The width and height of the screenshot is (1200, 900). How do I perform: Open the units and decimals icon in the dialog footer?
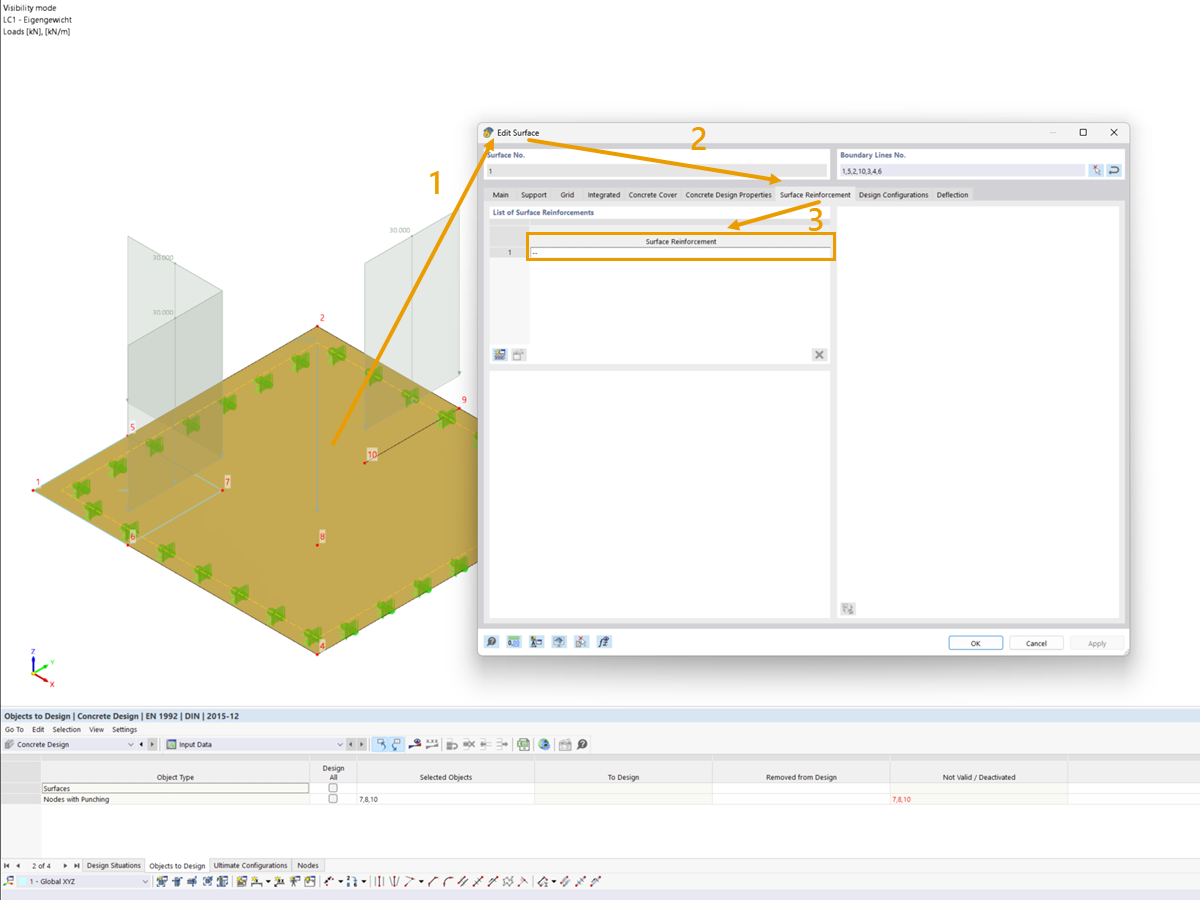(x=514, y=642)
